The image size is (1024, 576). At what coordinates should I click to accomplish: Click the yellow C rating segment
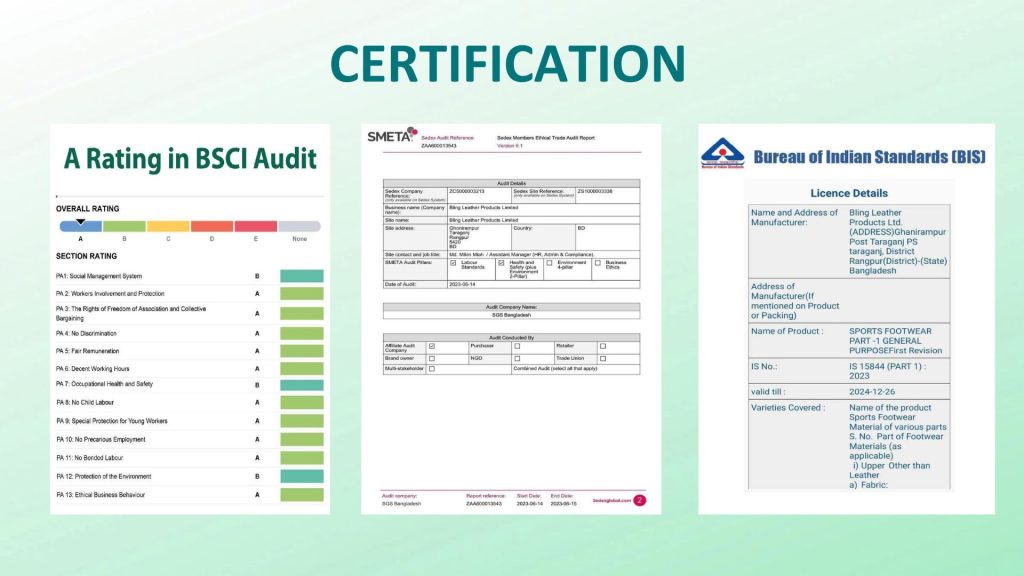tap(168, 227)
